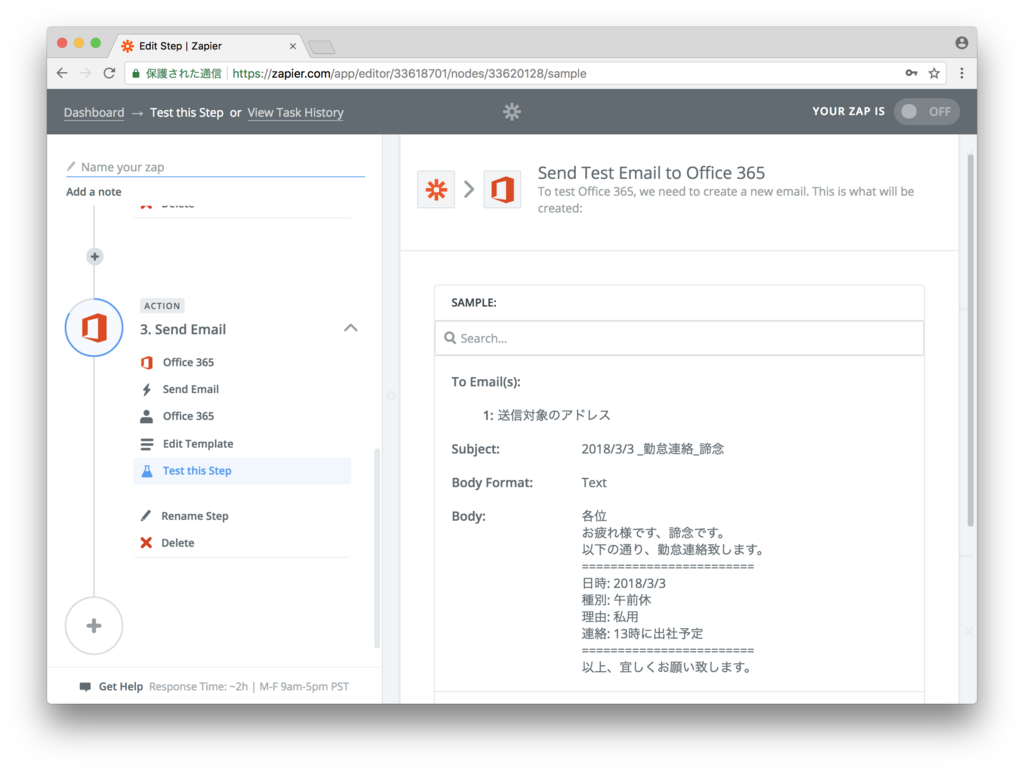Click the 3. Send Email step title
This screenshot has width=1024, height=771.
[x=183, y=329]
